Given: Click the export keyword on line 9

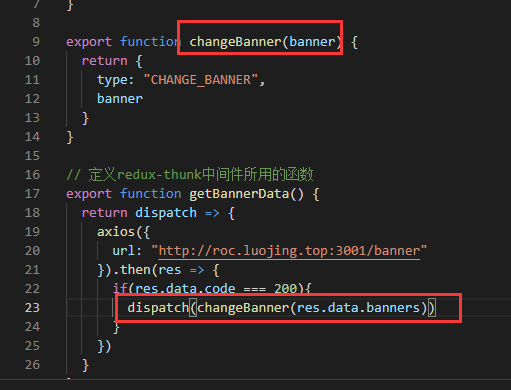Looking at the screenshot, I should 89,42.
